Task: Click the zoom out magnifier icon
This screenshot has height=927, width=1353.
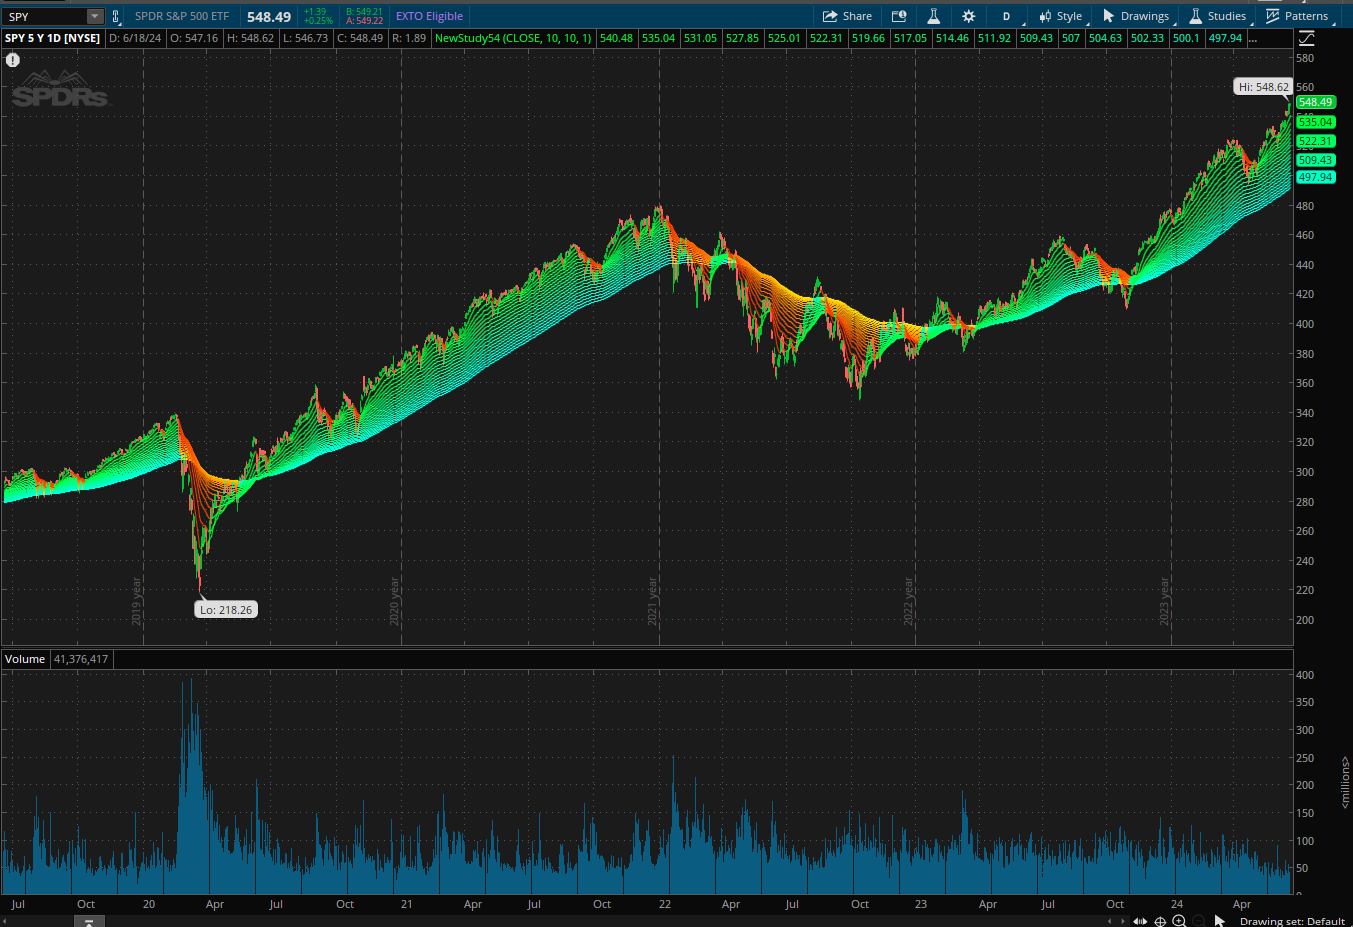Action: tap(1198, 921)
